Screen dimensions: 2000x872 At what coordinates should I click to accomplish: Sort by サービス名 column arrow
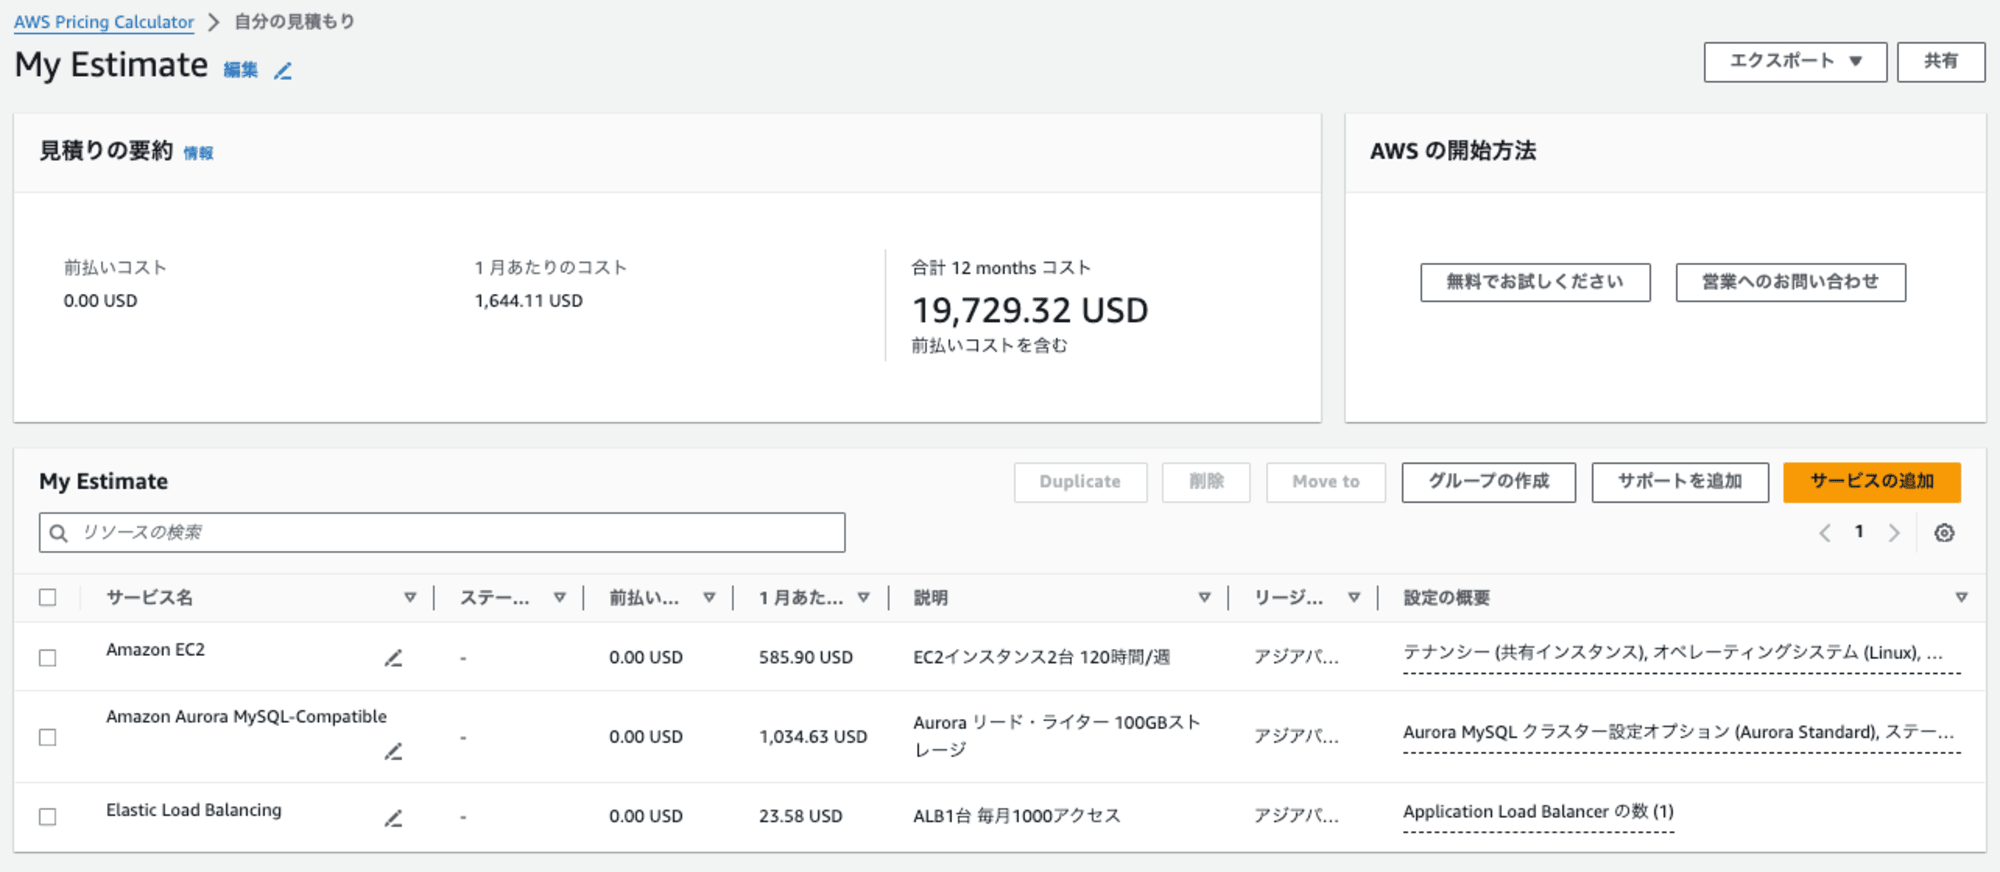pos(410,597)
